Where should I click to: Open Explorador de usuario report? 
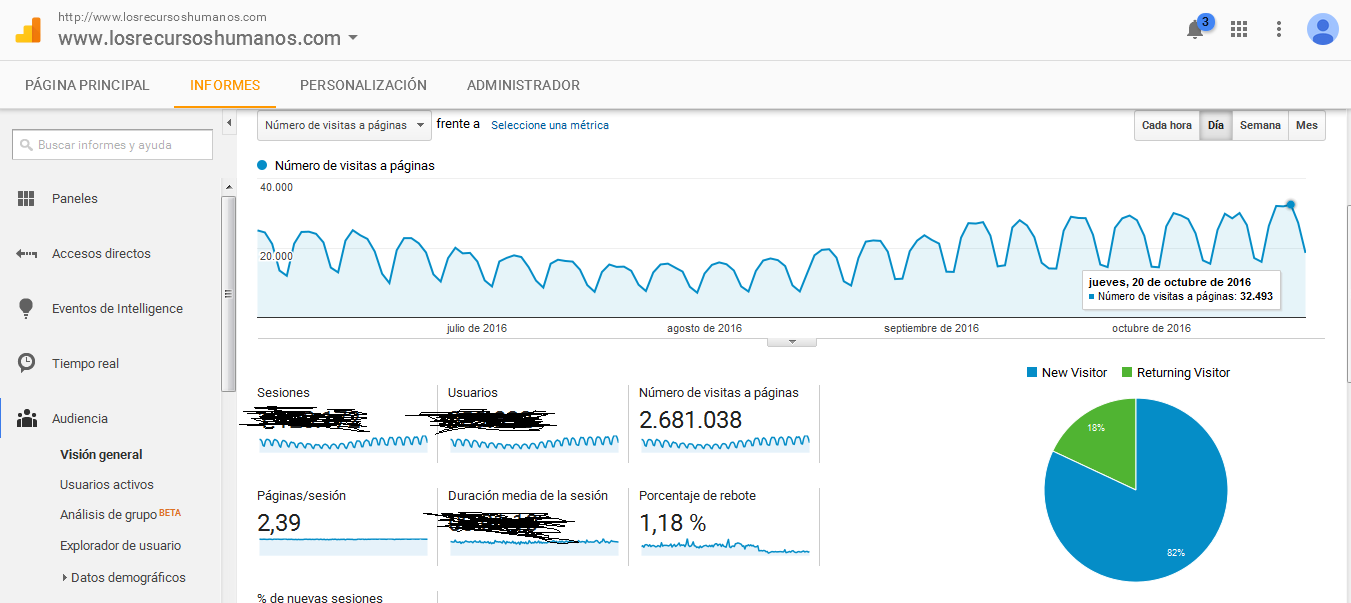[120, 545]
